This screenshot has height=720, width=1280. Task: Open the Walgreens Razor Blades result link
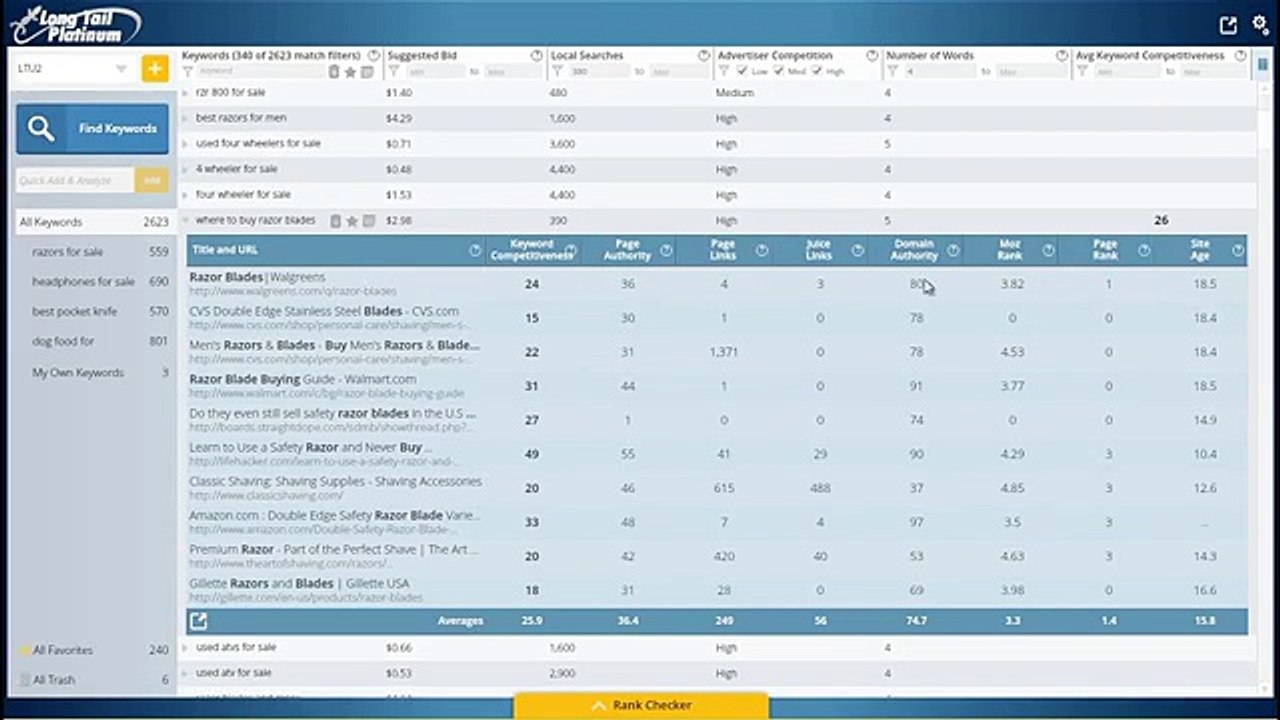point(257,277)
